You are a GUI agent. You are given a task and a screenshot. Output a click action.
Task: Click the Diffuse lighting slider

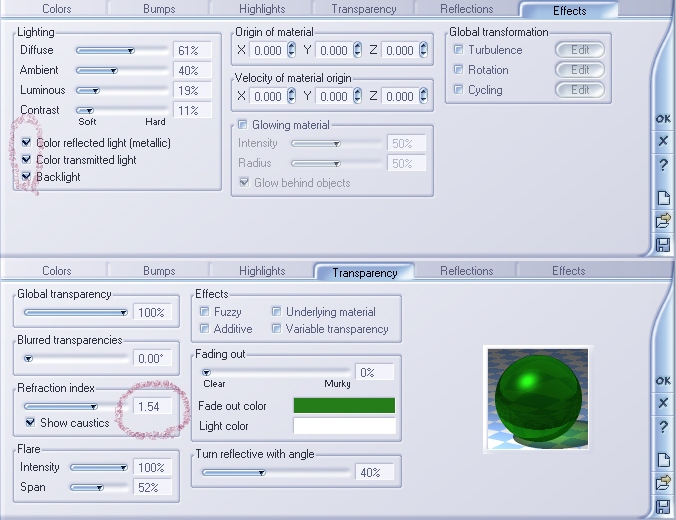122,50
